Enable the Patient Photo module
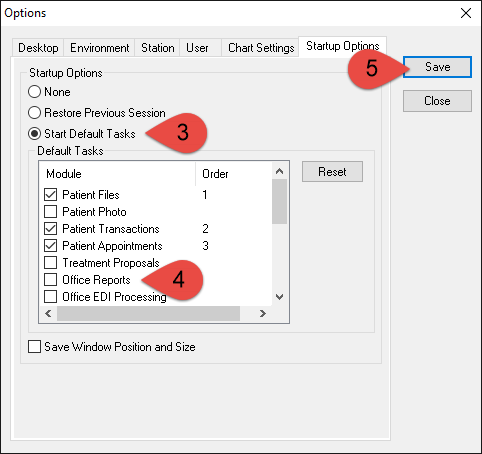482x454 pixels. [x=50, y=212]
